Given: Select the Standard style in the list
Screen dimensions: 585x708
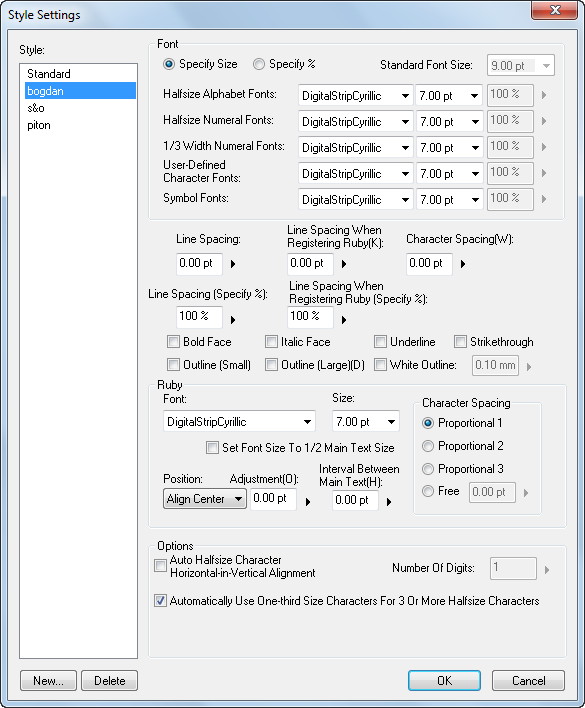Looking at the screenshot, I should 49,74.
